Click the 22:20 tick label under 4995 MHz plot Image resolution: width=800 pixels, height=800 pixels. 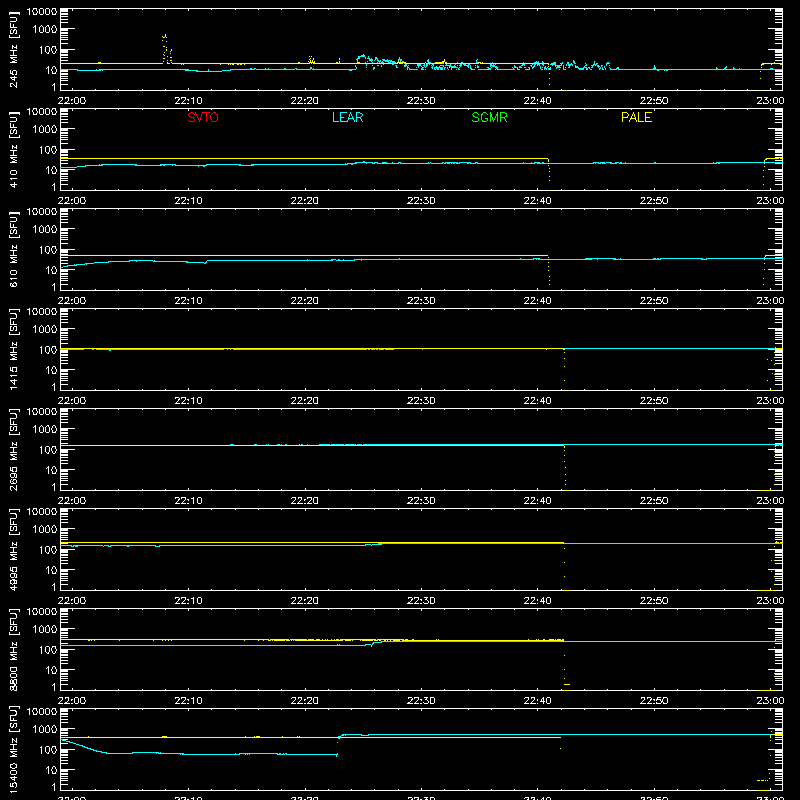305,601
